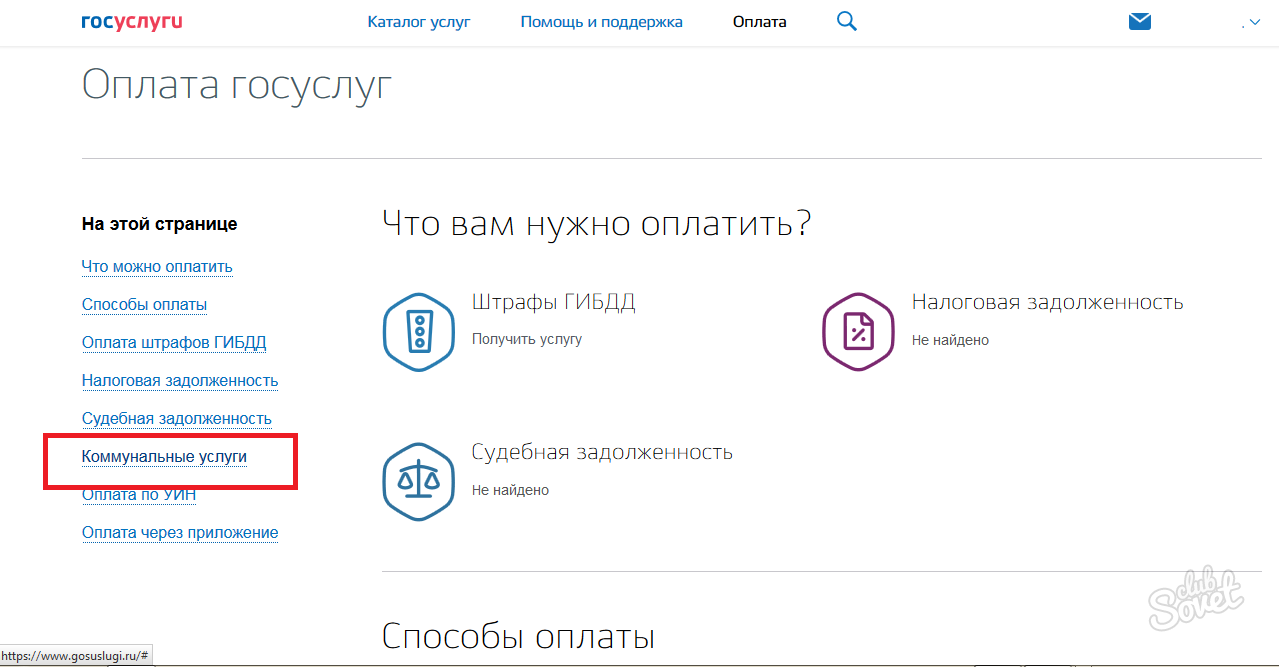Viewport: 1279px width, 667px height.
Task: Open the search magnifier icon
Action: [x=846, y=21]
